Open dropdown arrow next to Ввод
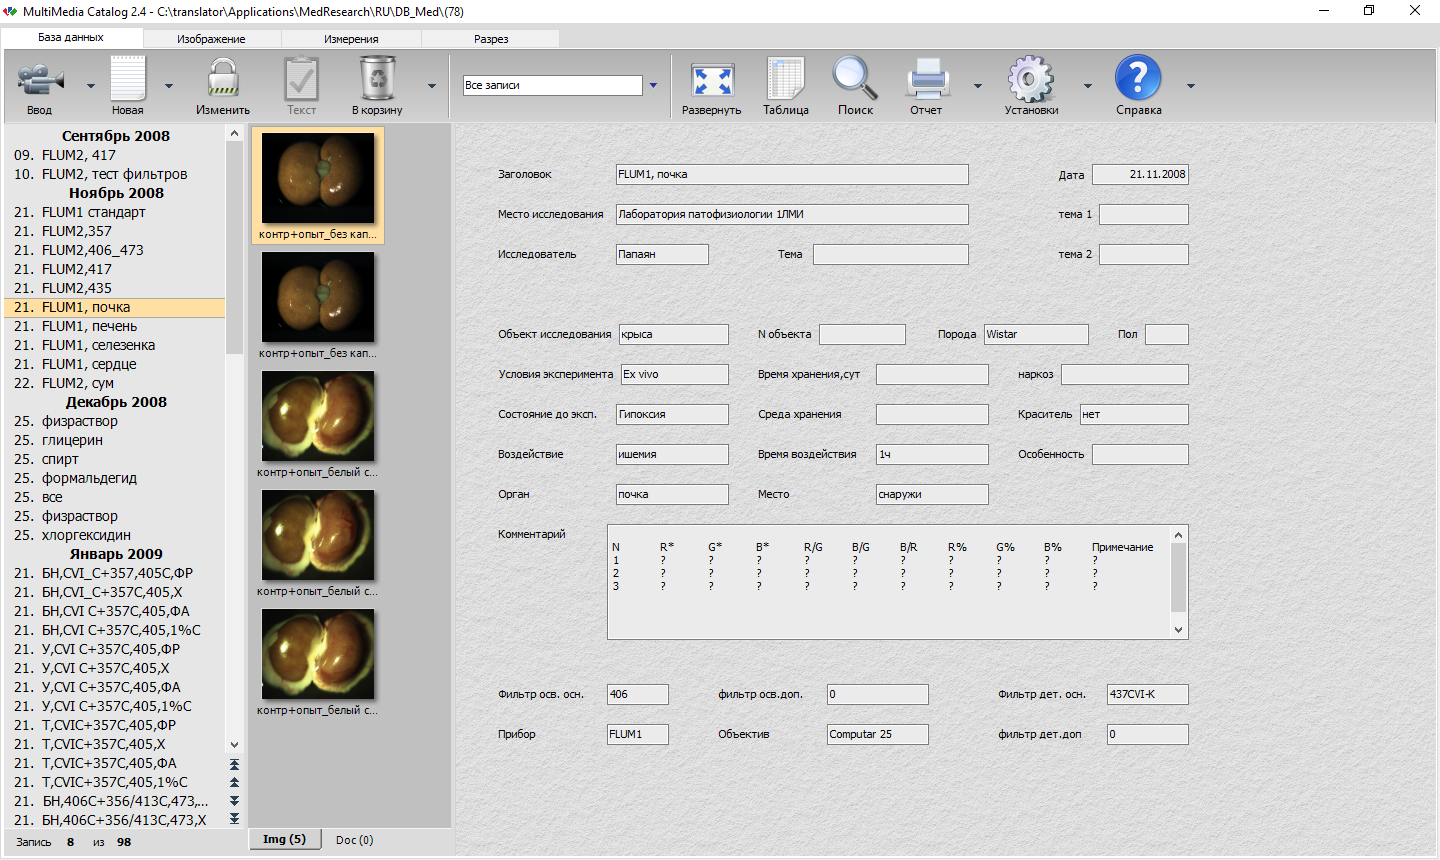Image resolution: width=1440 pixels, height=860 pixels. [91, 86]
